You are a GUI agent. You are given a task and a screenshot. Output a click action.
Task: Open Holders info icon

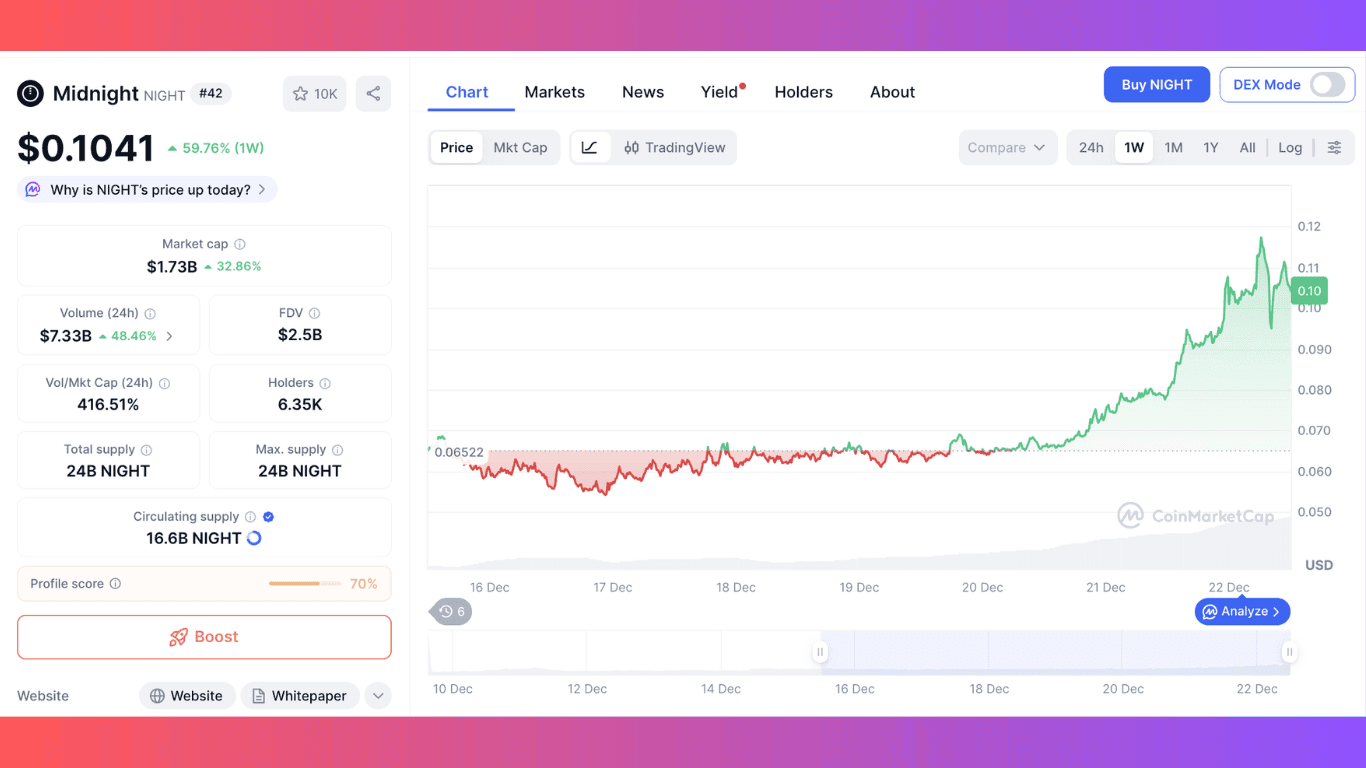coord(325,383)
